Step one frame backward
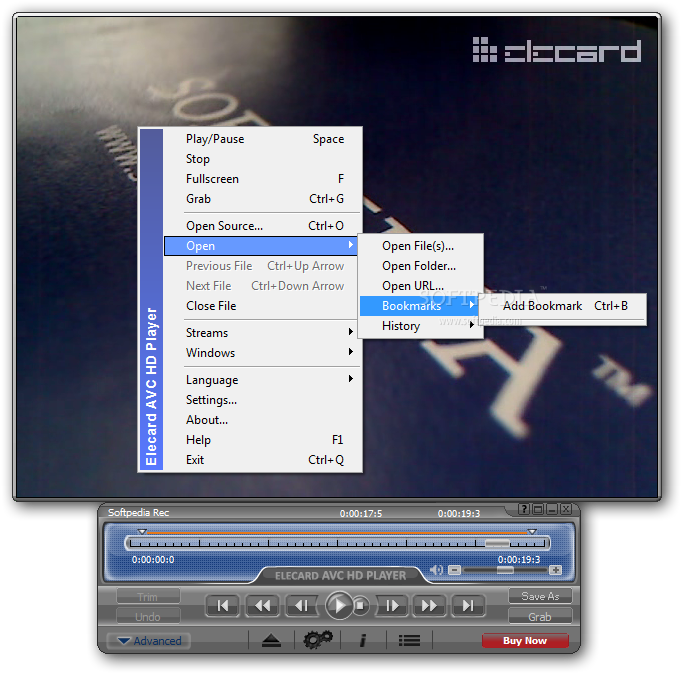Viewport: 682px width, 674px height. [x=301, y=605]
